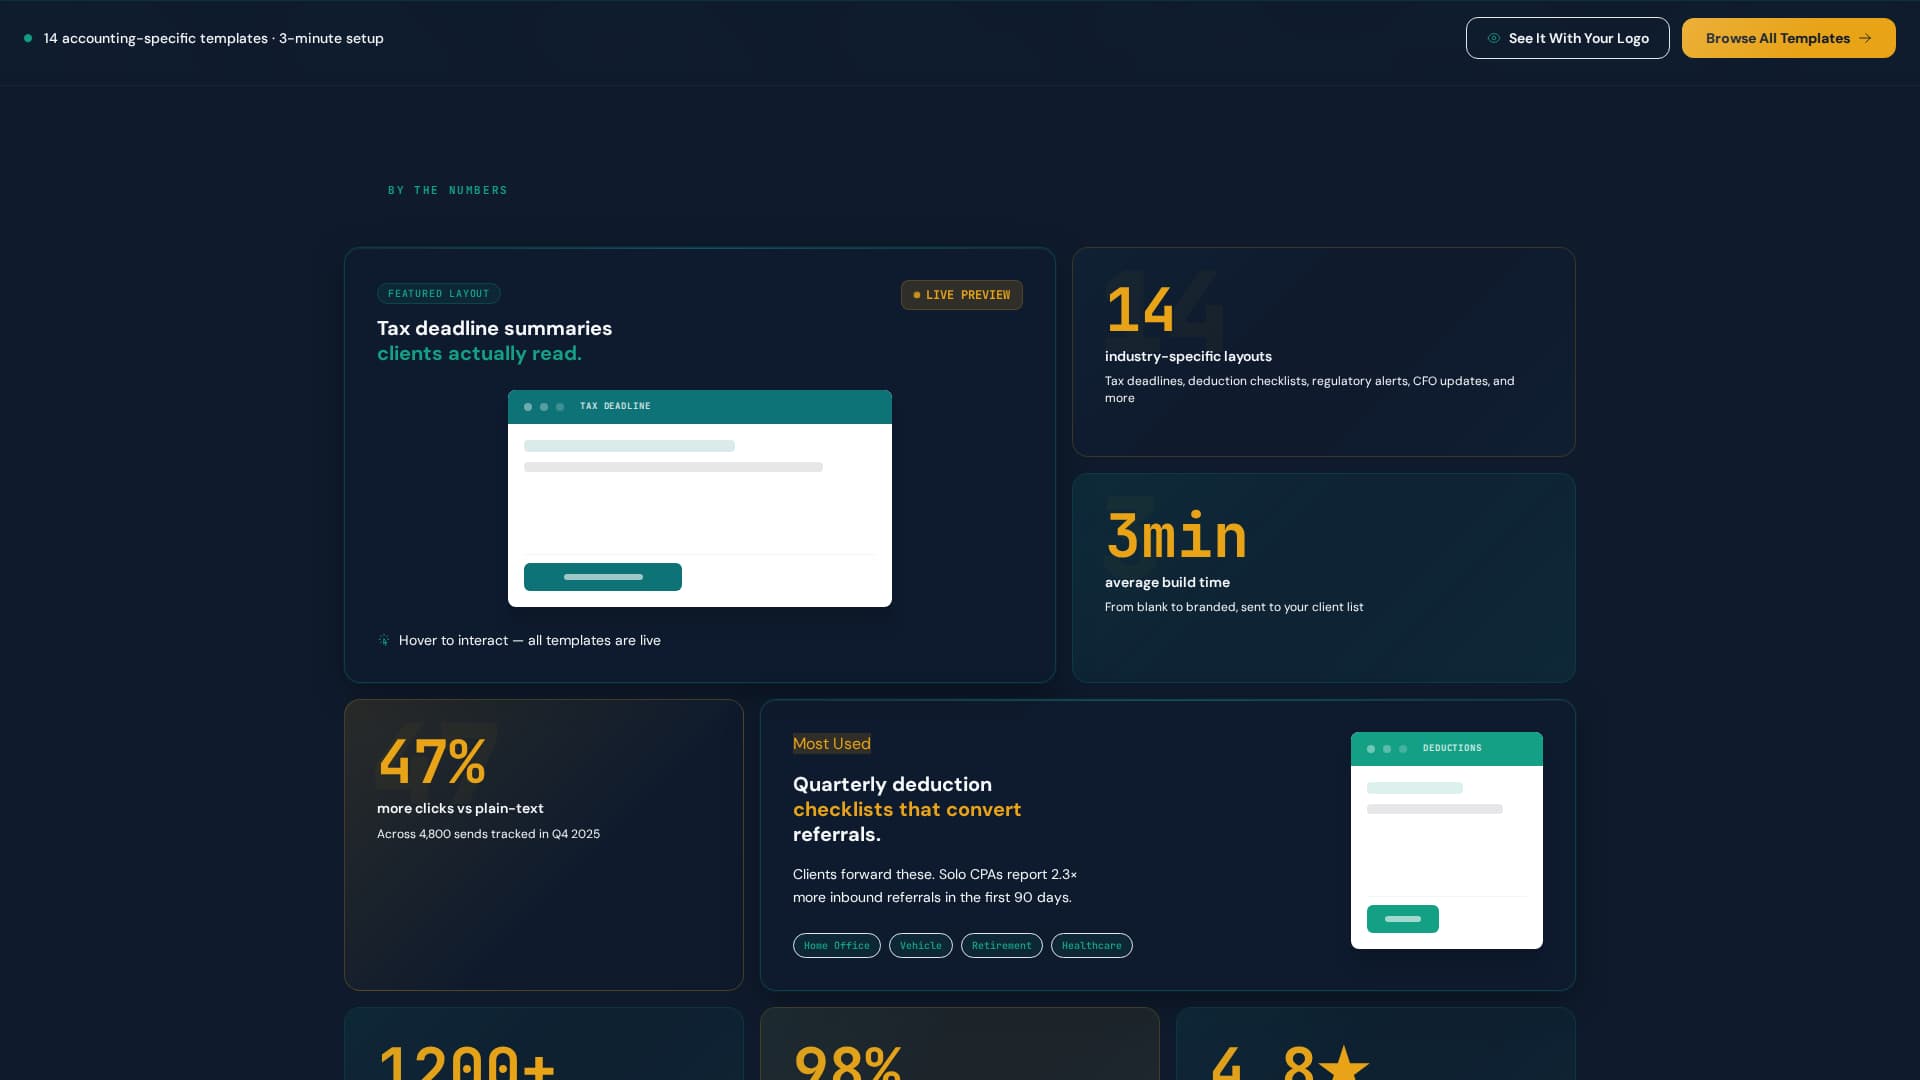Click the green status dot in the top bar

coord(28,38)
